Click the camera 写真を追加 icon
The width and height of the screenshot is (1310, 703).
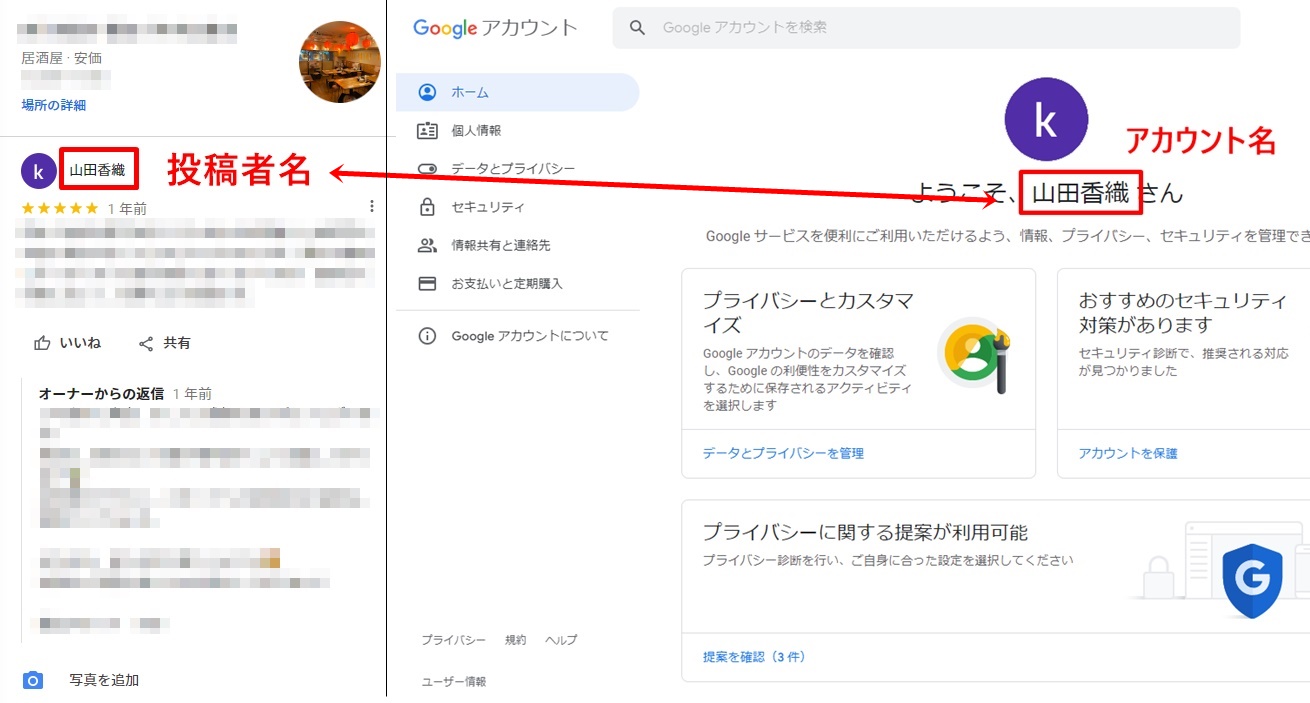[33, 680]
